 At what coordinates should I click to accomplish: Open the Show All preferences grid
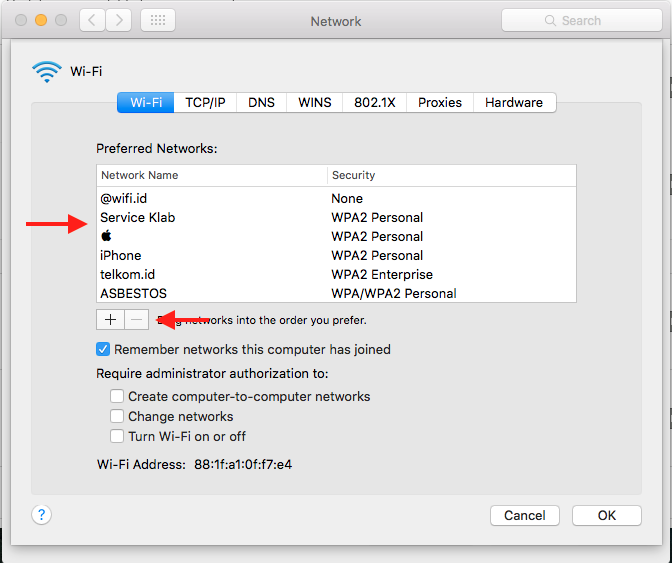[x=158, y=20]
